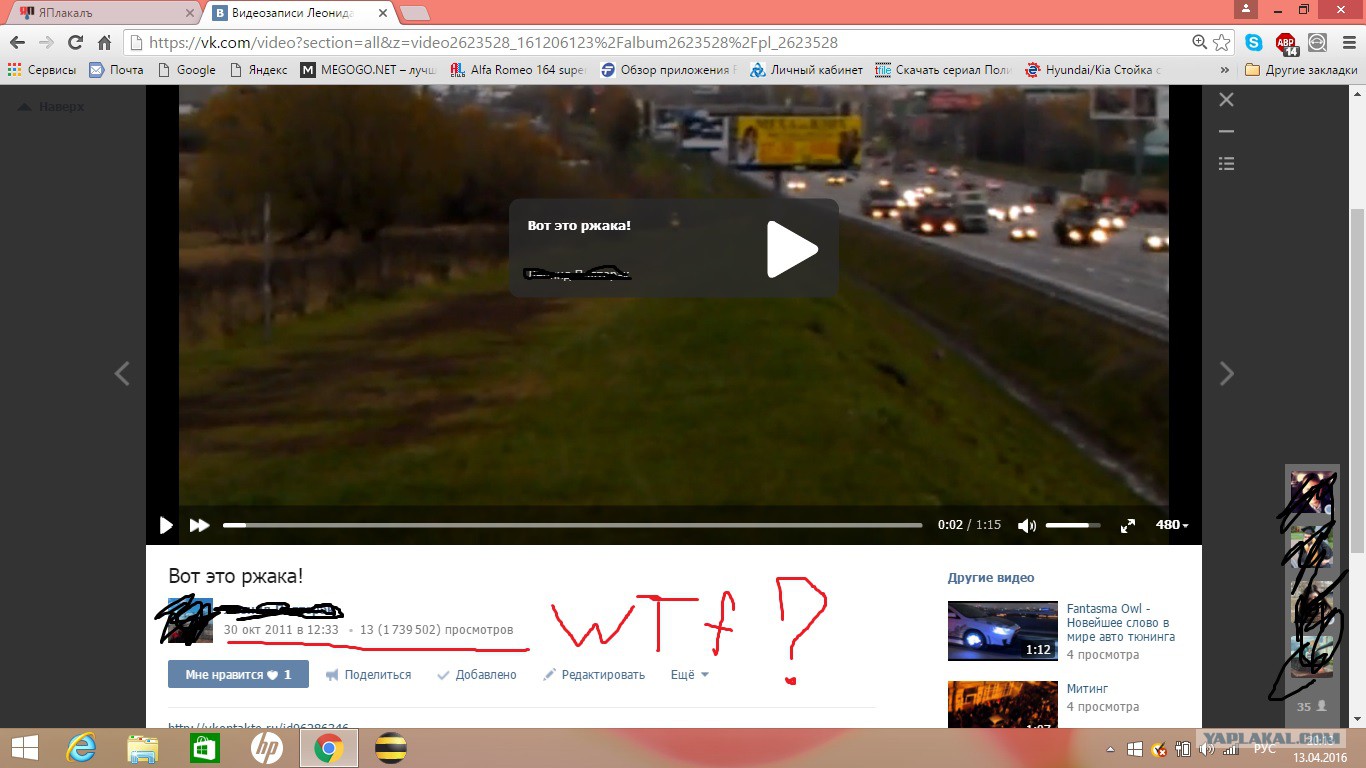Image resolution: width=1366 pixels, height=768 pixels.
Task: Open the 'Личный кабинет' bookmark
Action: point(807,70)
